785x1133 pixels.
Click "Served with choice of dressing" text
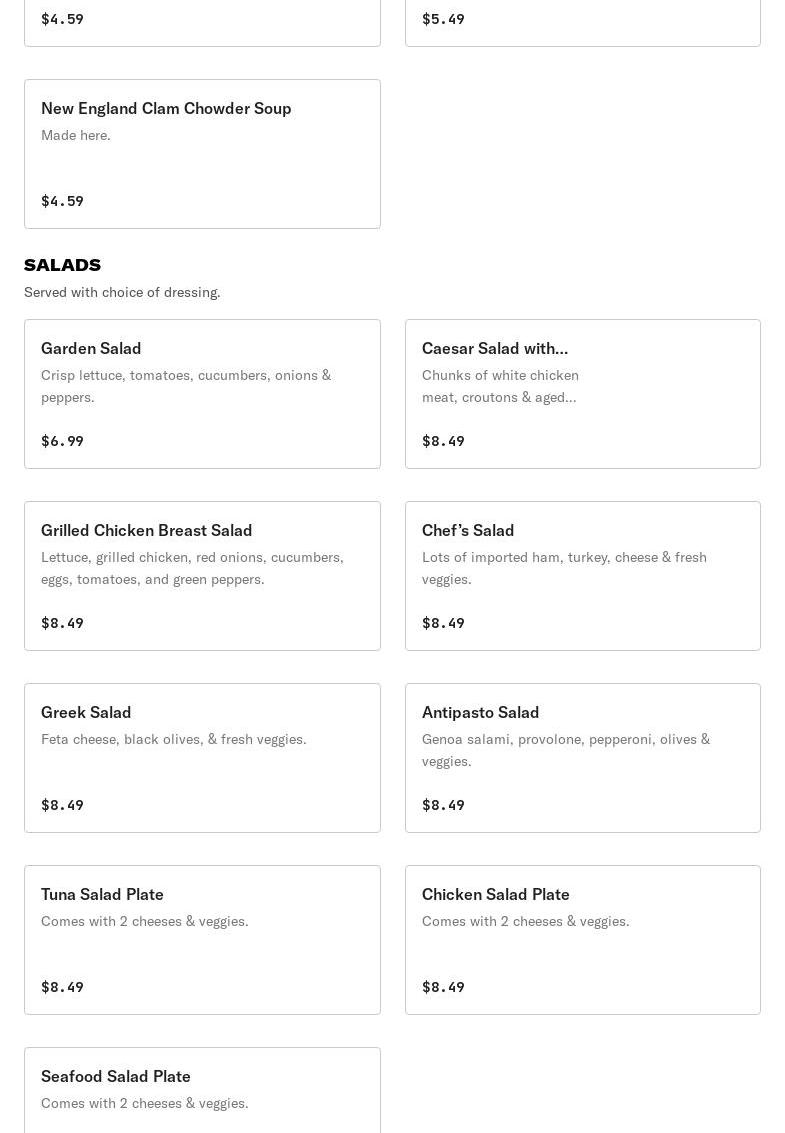coord(122,292)
